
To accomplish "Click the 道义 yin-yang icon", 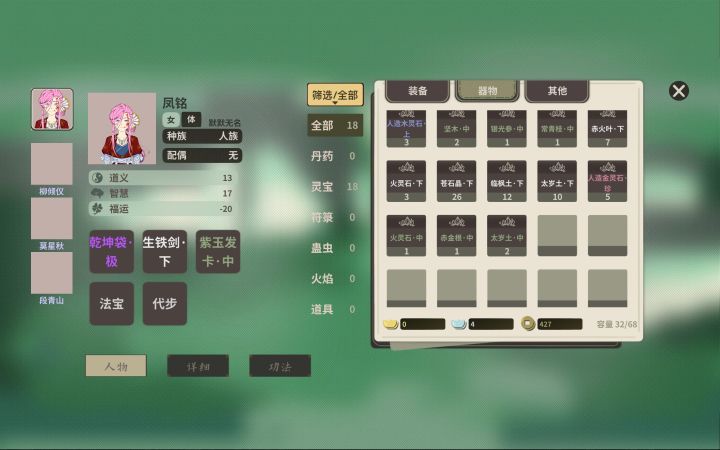I will [97, 178].
